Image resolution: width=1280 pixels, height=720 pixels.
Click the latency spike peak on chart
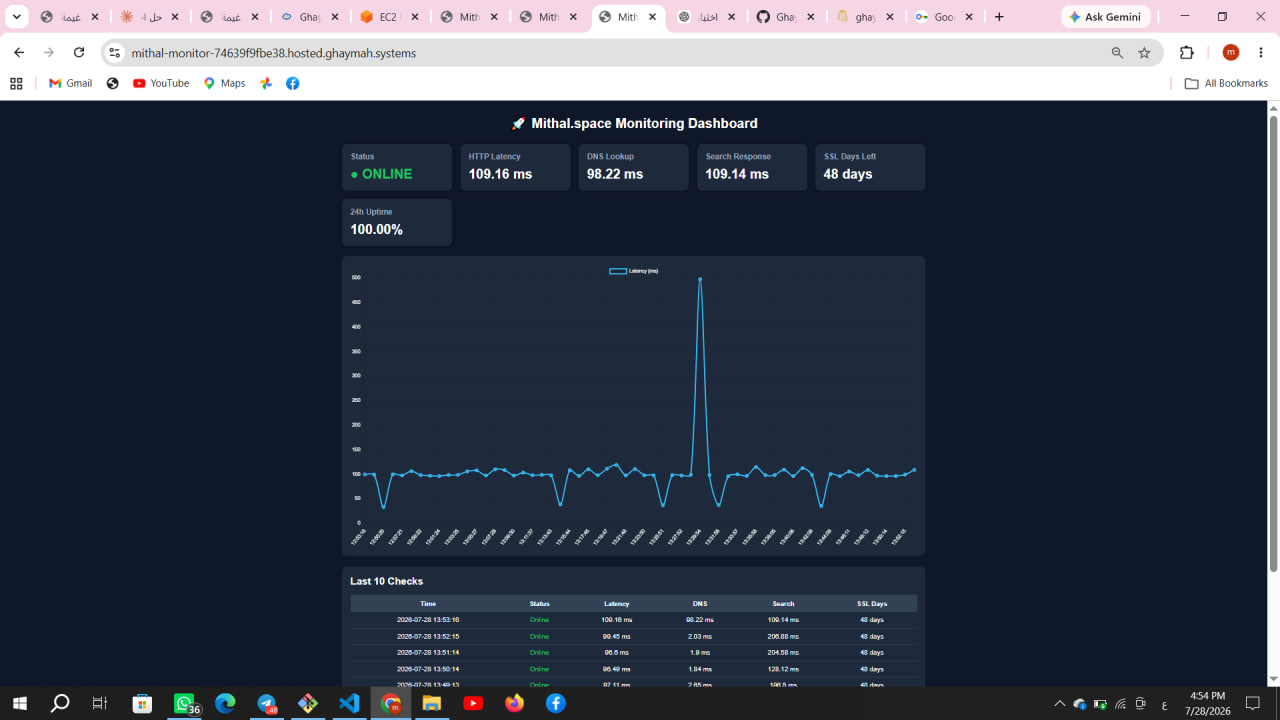[700, 279]
